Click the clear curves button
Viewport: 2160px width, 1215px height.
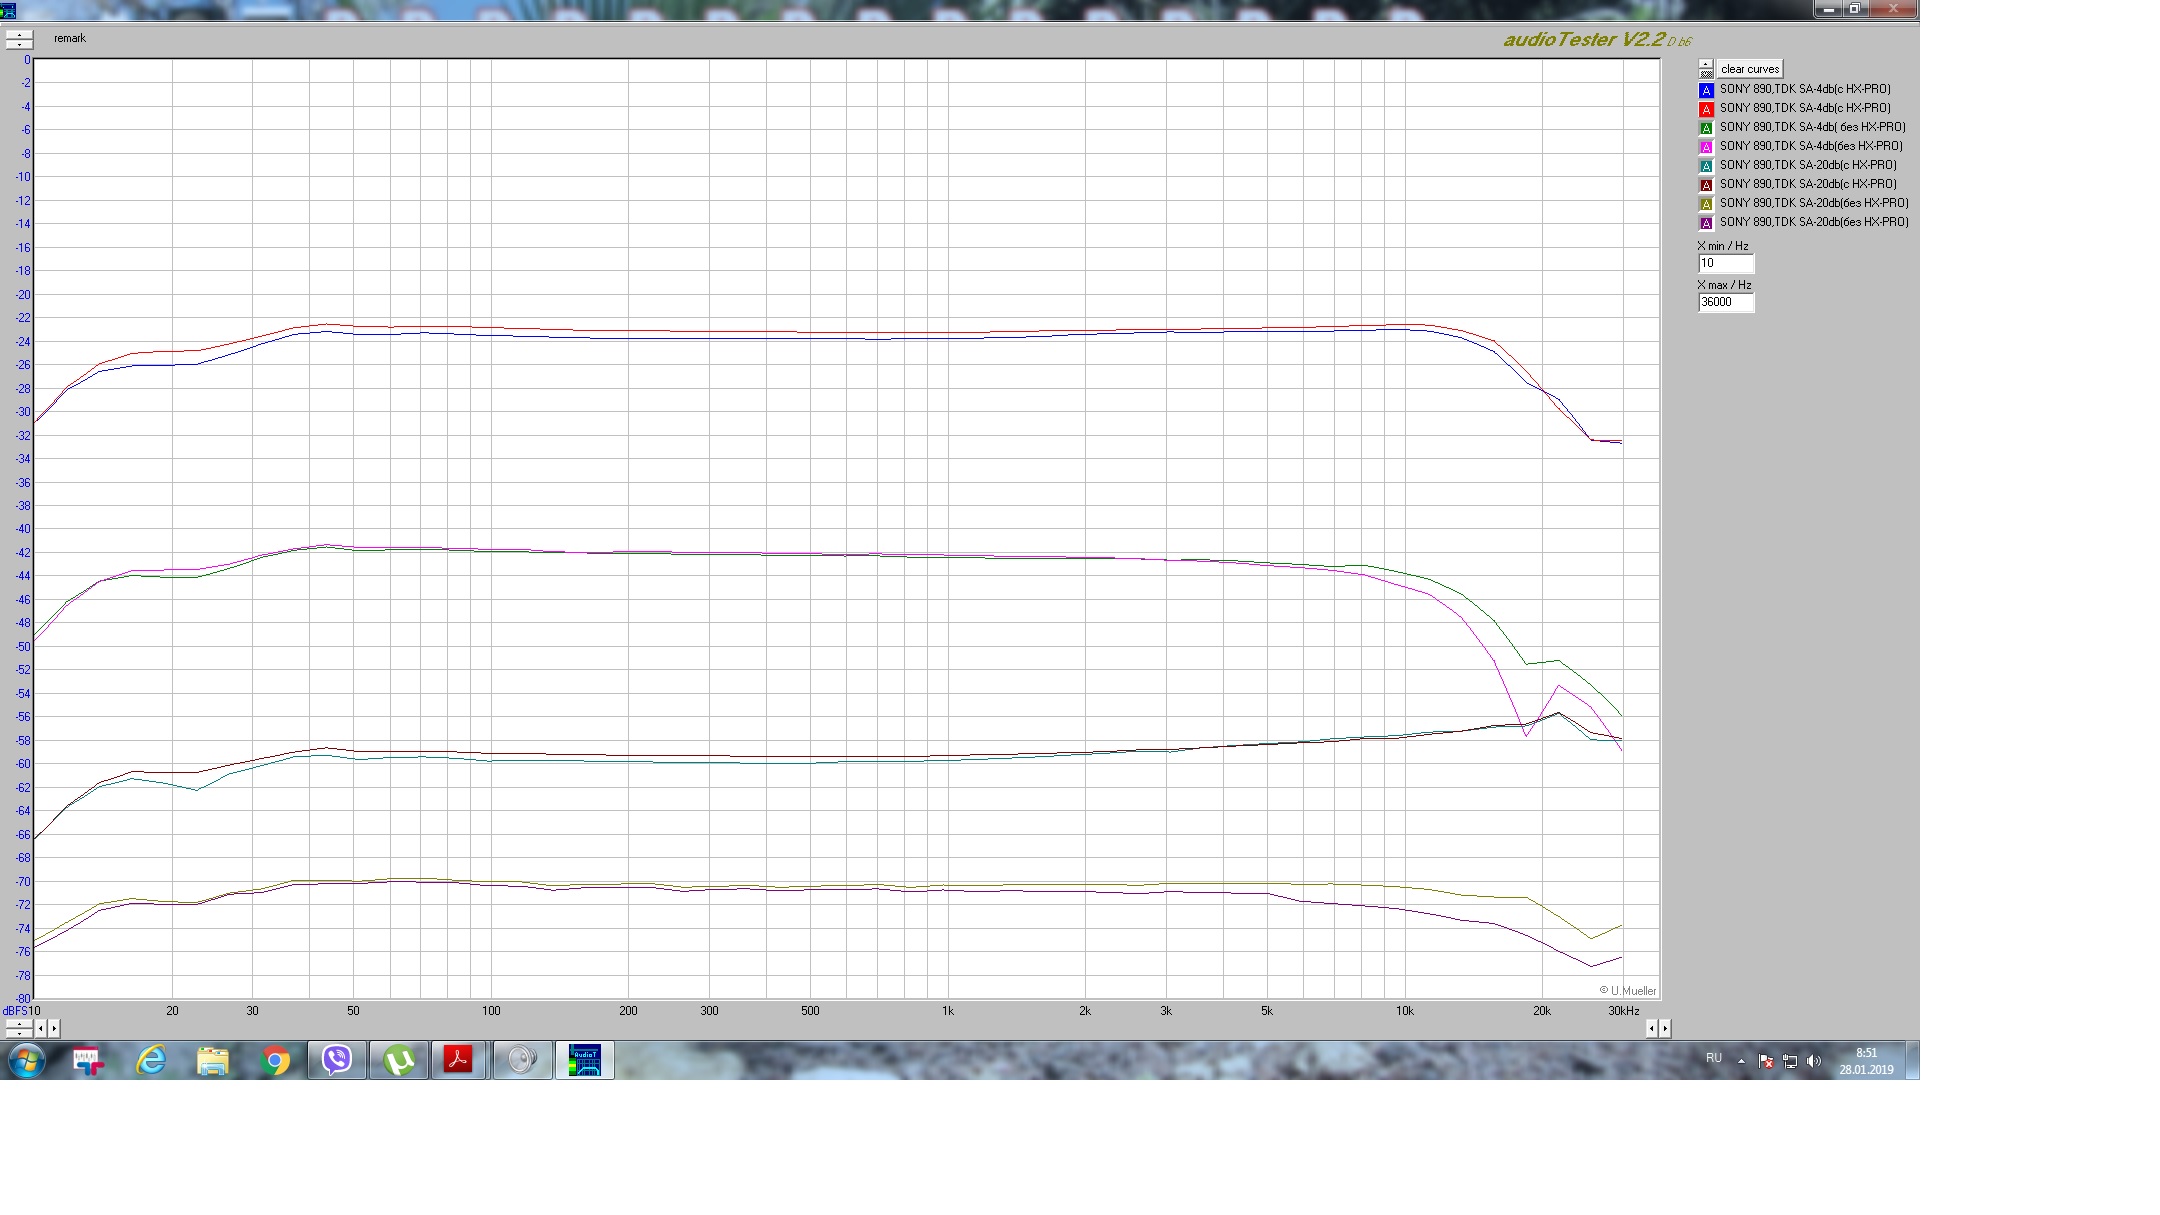(1749, 69)
